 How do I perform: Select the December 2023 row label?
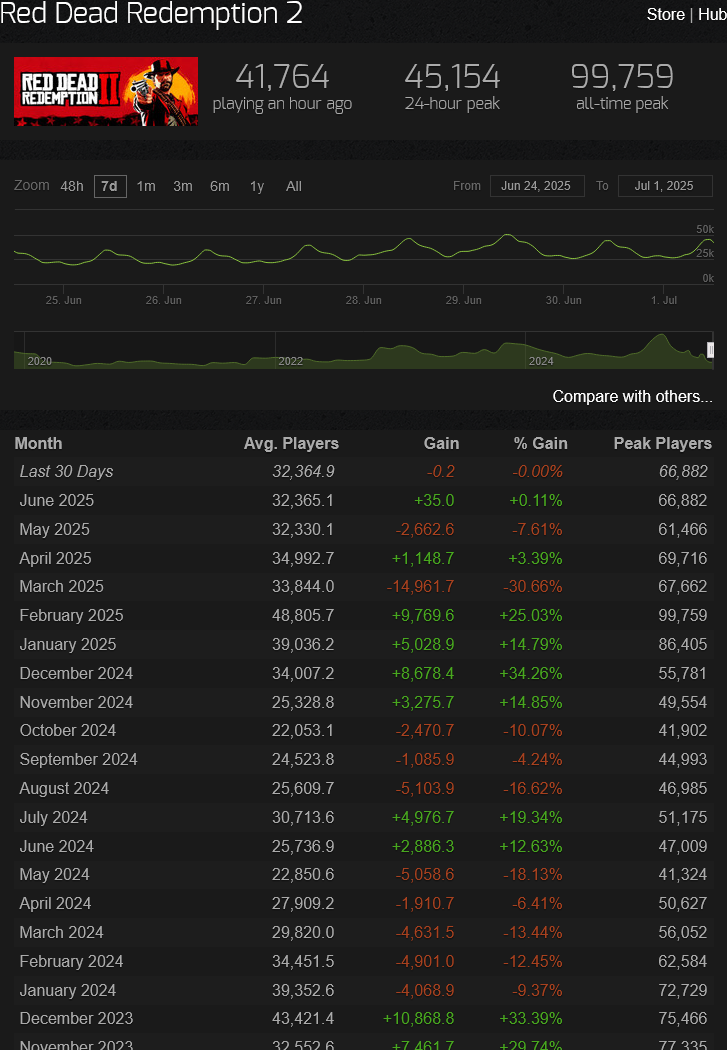(76, 1018)
